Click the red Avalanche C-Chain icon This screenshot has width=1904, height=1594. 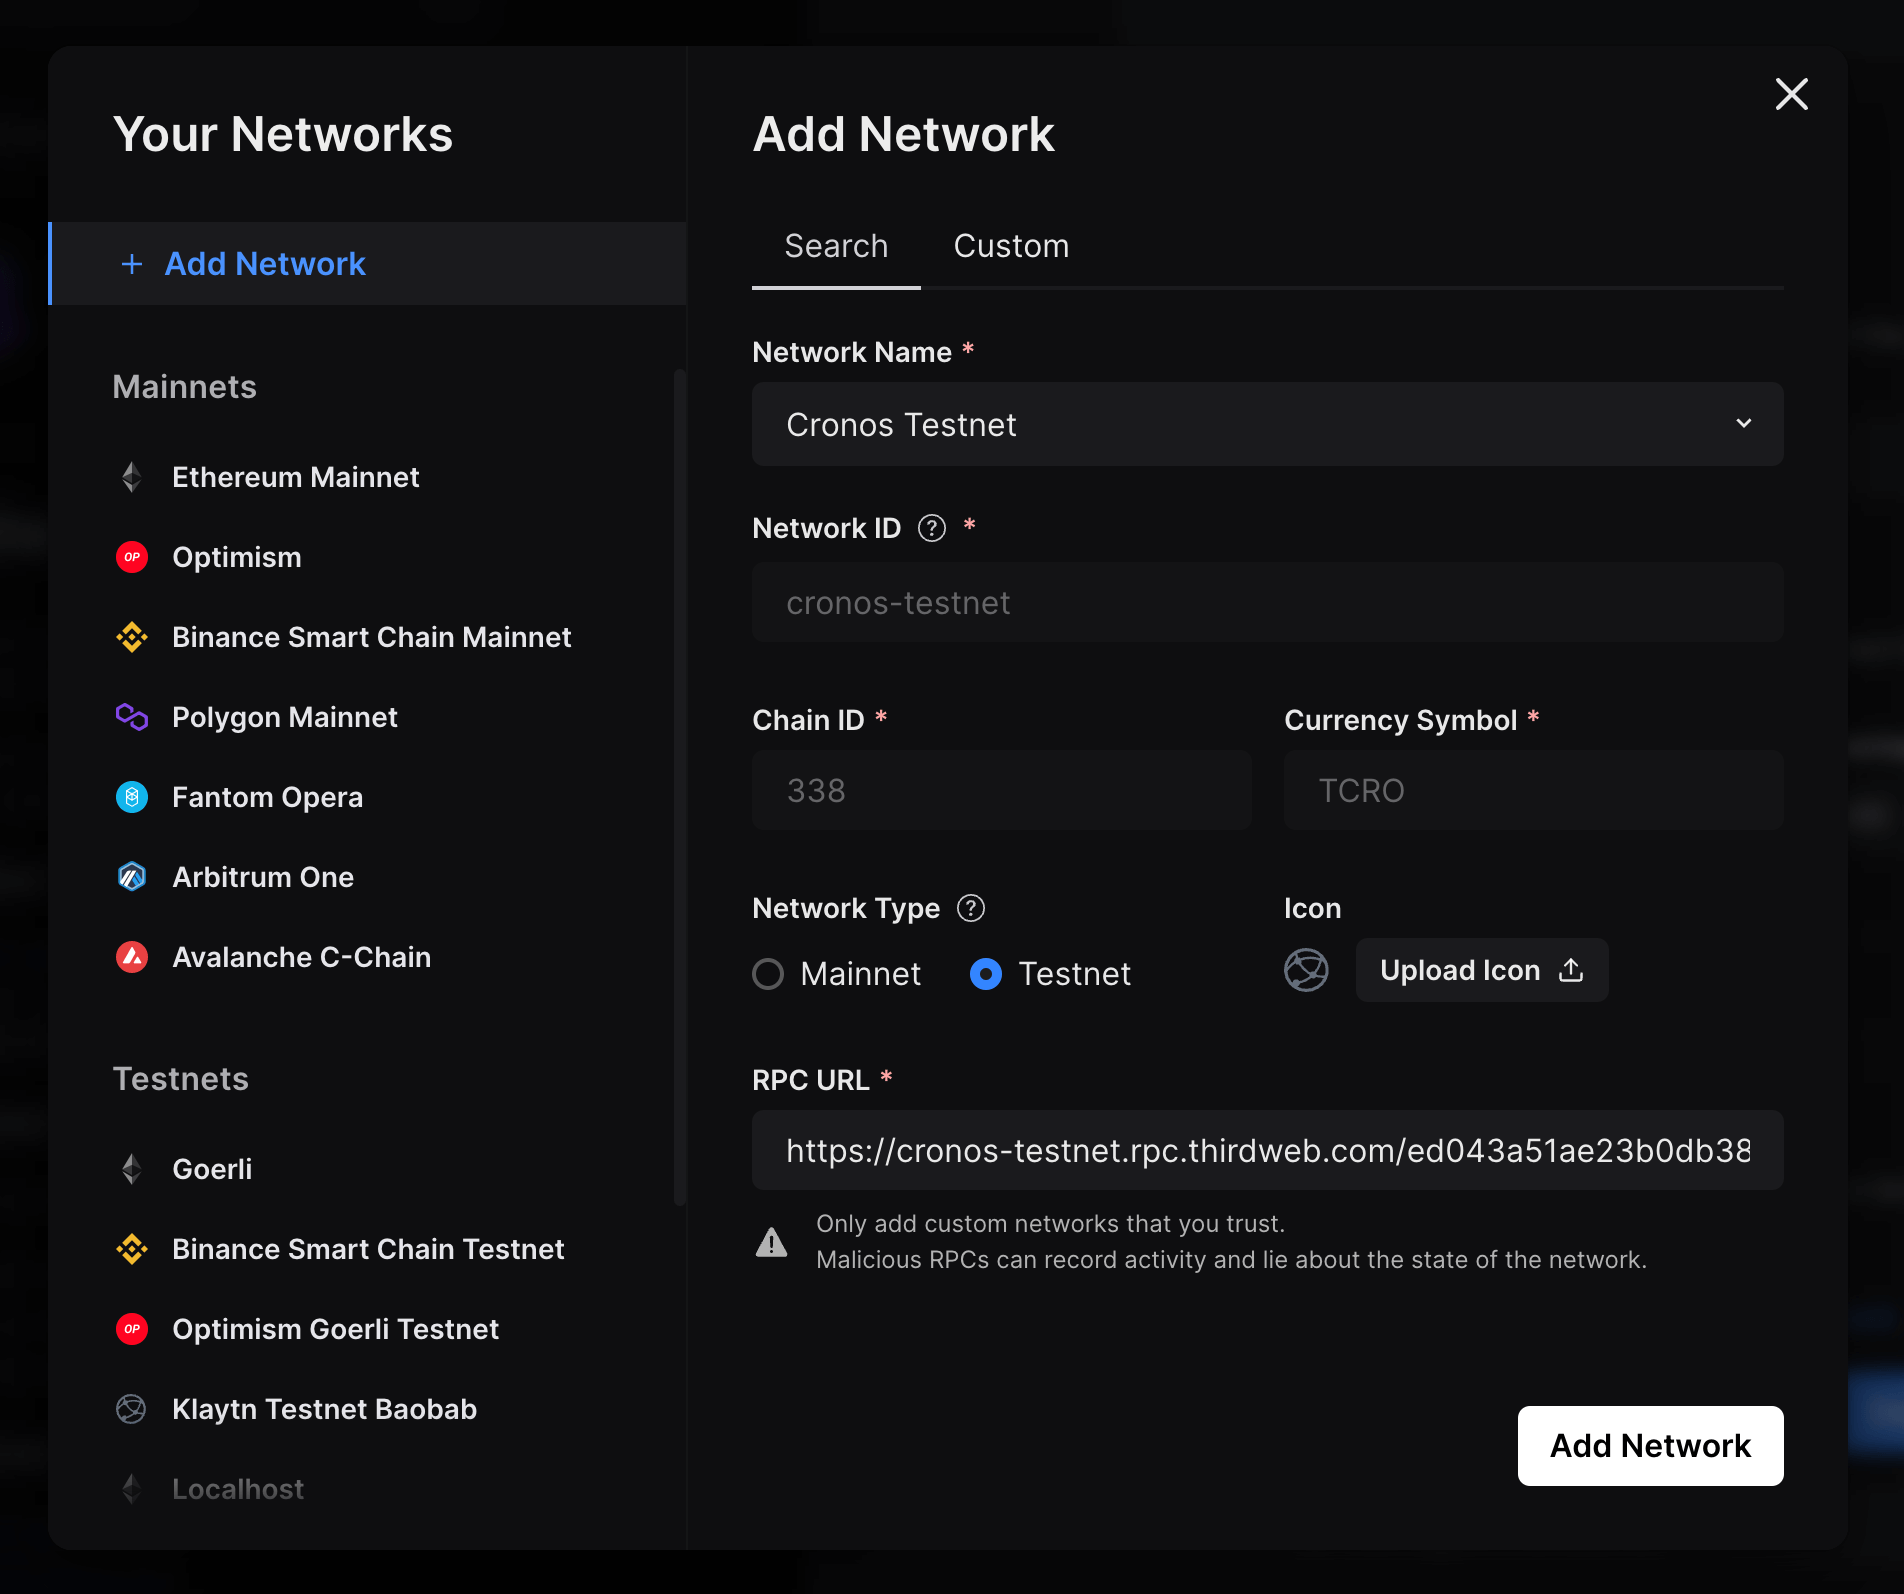(132, 957)
